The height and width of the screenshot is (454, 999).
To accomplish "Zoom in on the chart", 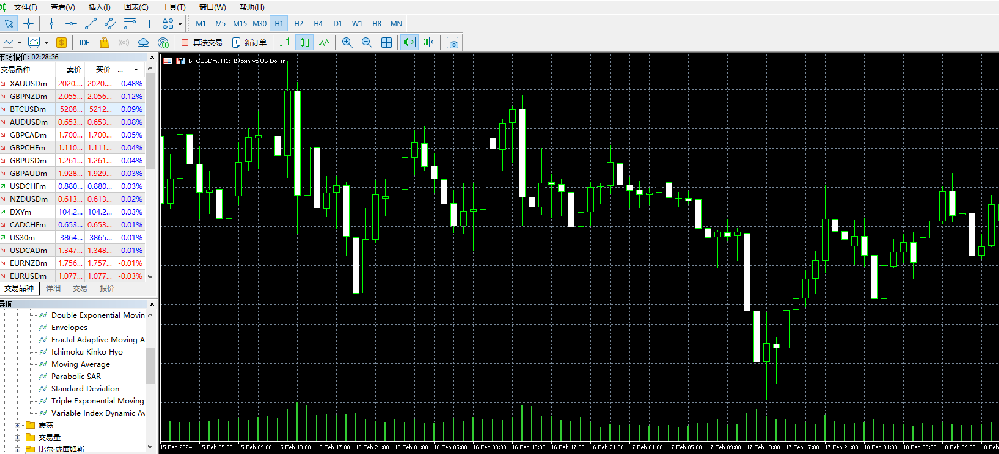I will [x=347, y=43].
